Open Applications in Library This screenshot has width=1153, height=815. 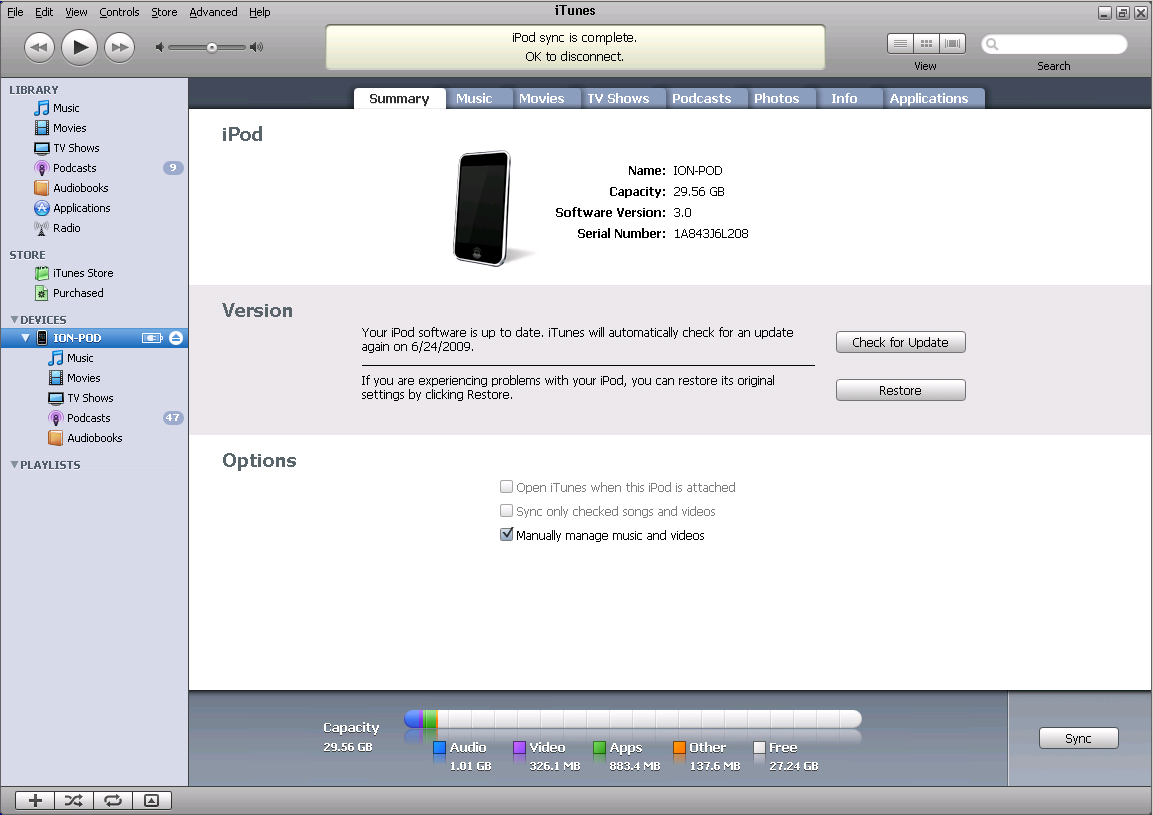coord(81,208)
